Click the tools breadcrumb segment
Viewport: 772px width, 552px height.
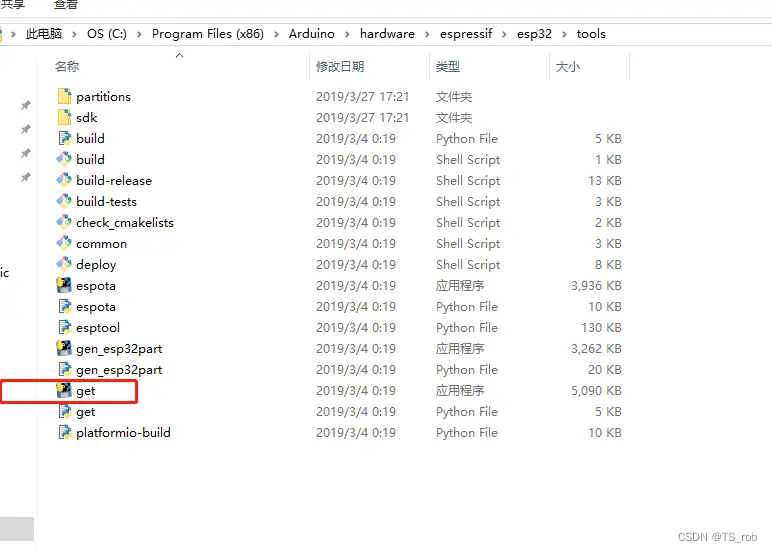pos(591,34)
